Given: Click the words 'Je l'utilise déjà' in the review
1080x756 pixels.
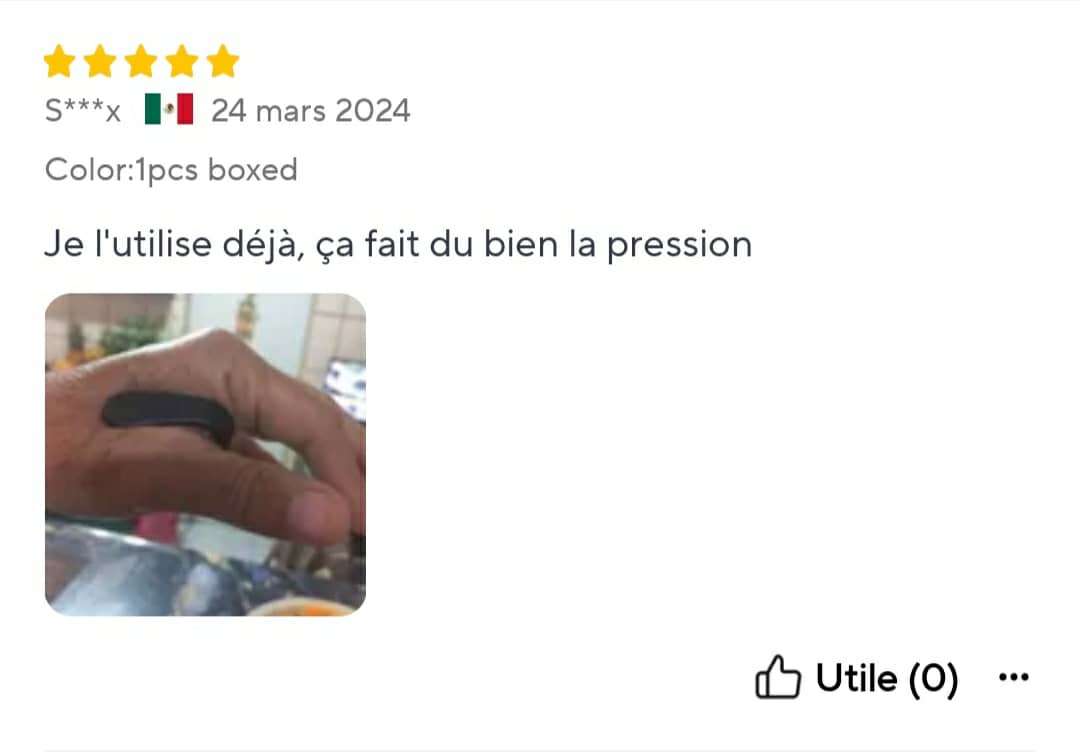Looking at the screenshot, I should pyautogui.click(x=175, y=244).
